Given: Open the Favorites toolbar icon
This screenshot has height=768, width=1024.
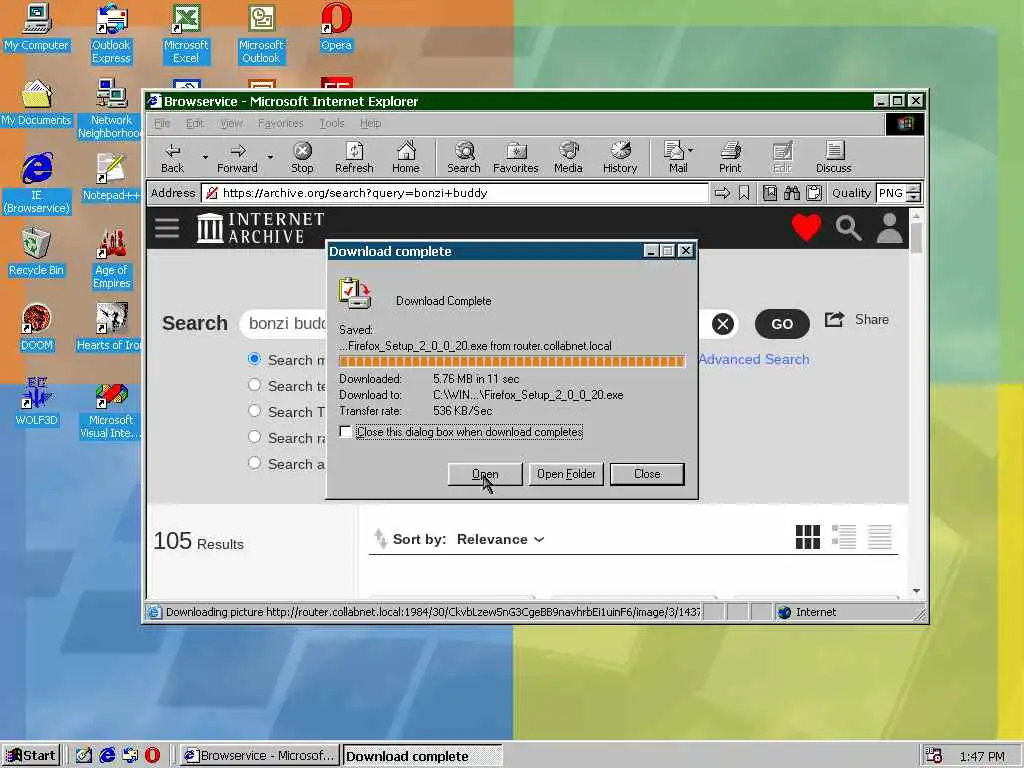Looking at the screenshot, I should (x=515, y=157).
